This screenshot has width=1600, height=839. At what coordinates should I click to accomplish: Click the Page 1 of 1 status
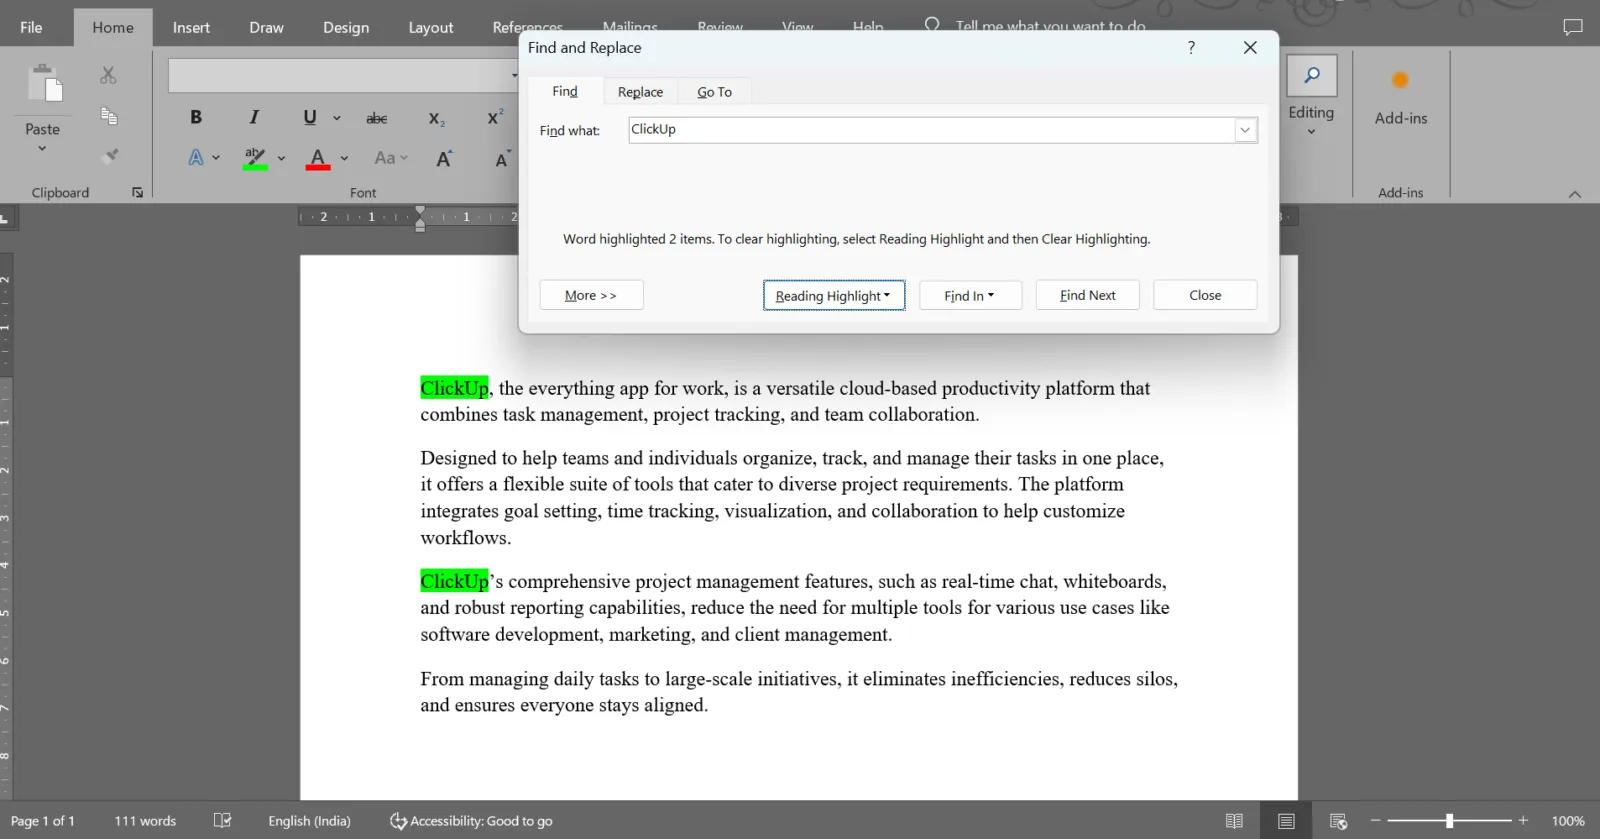(x=43, y=821)
